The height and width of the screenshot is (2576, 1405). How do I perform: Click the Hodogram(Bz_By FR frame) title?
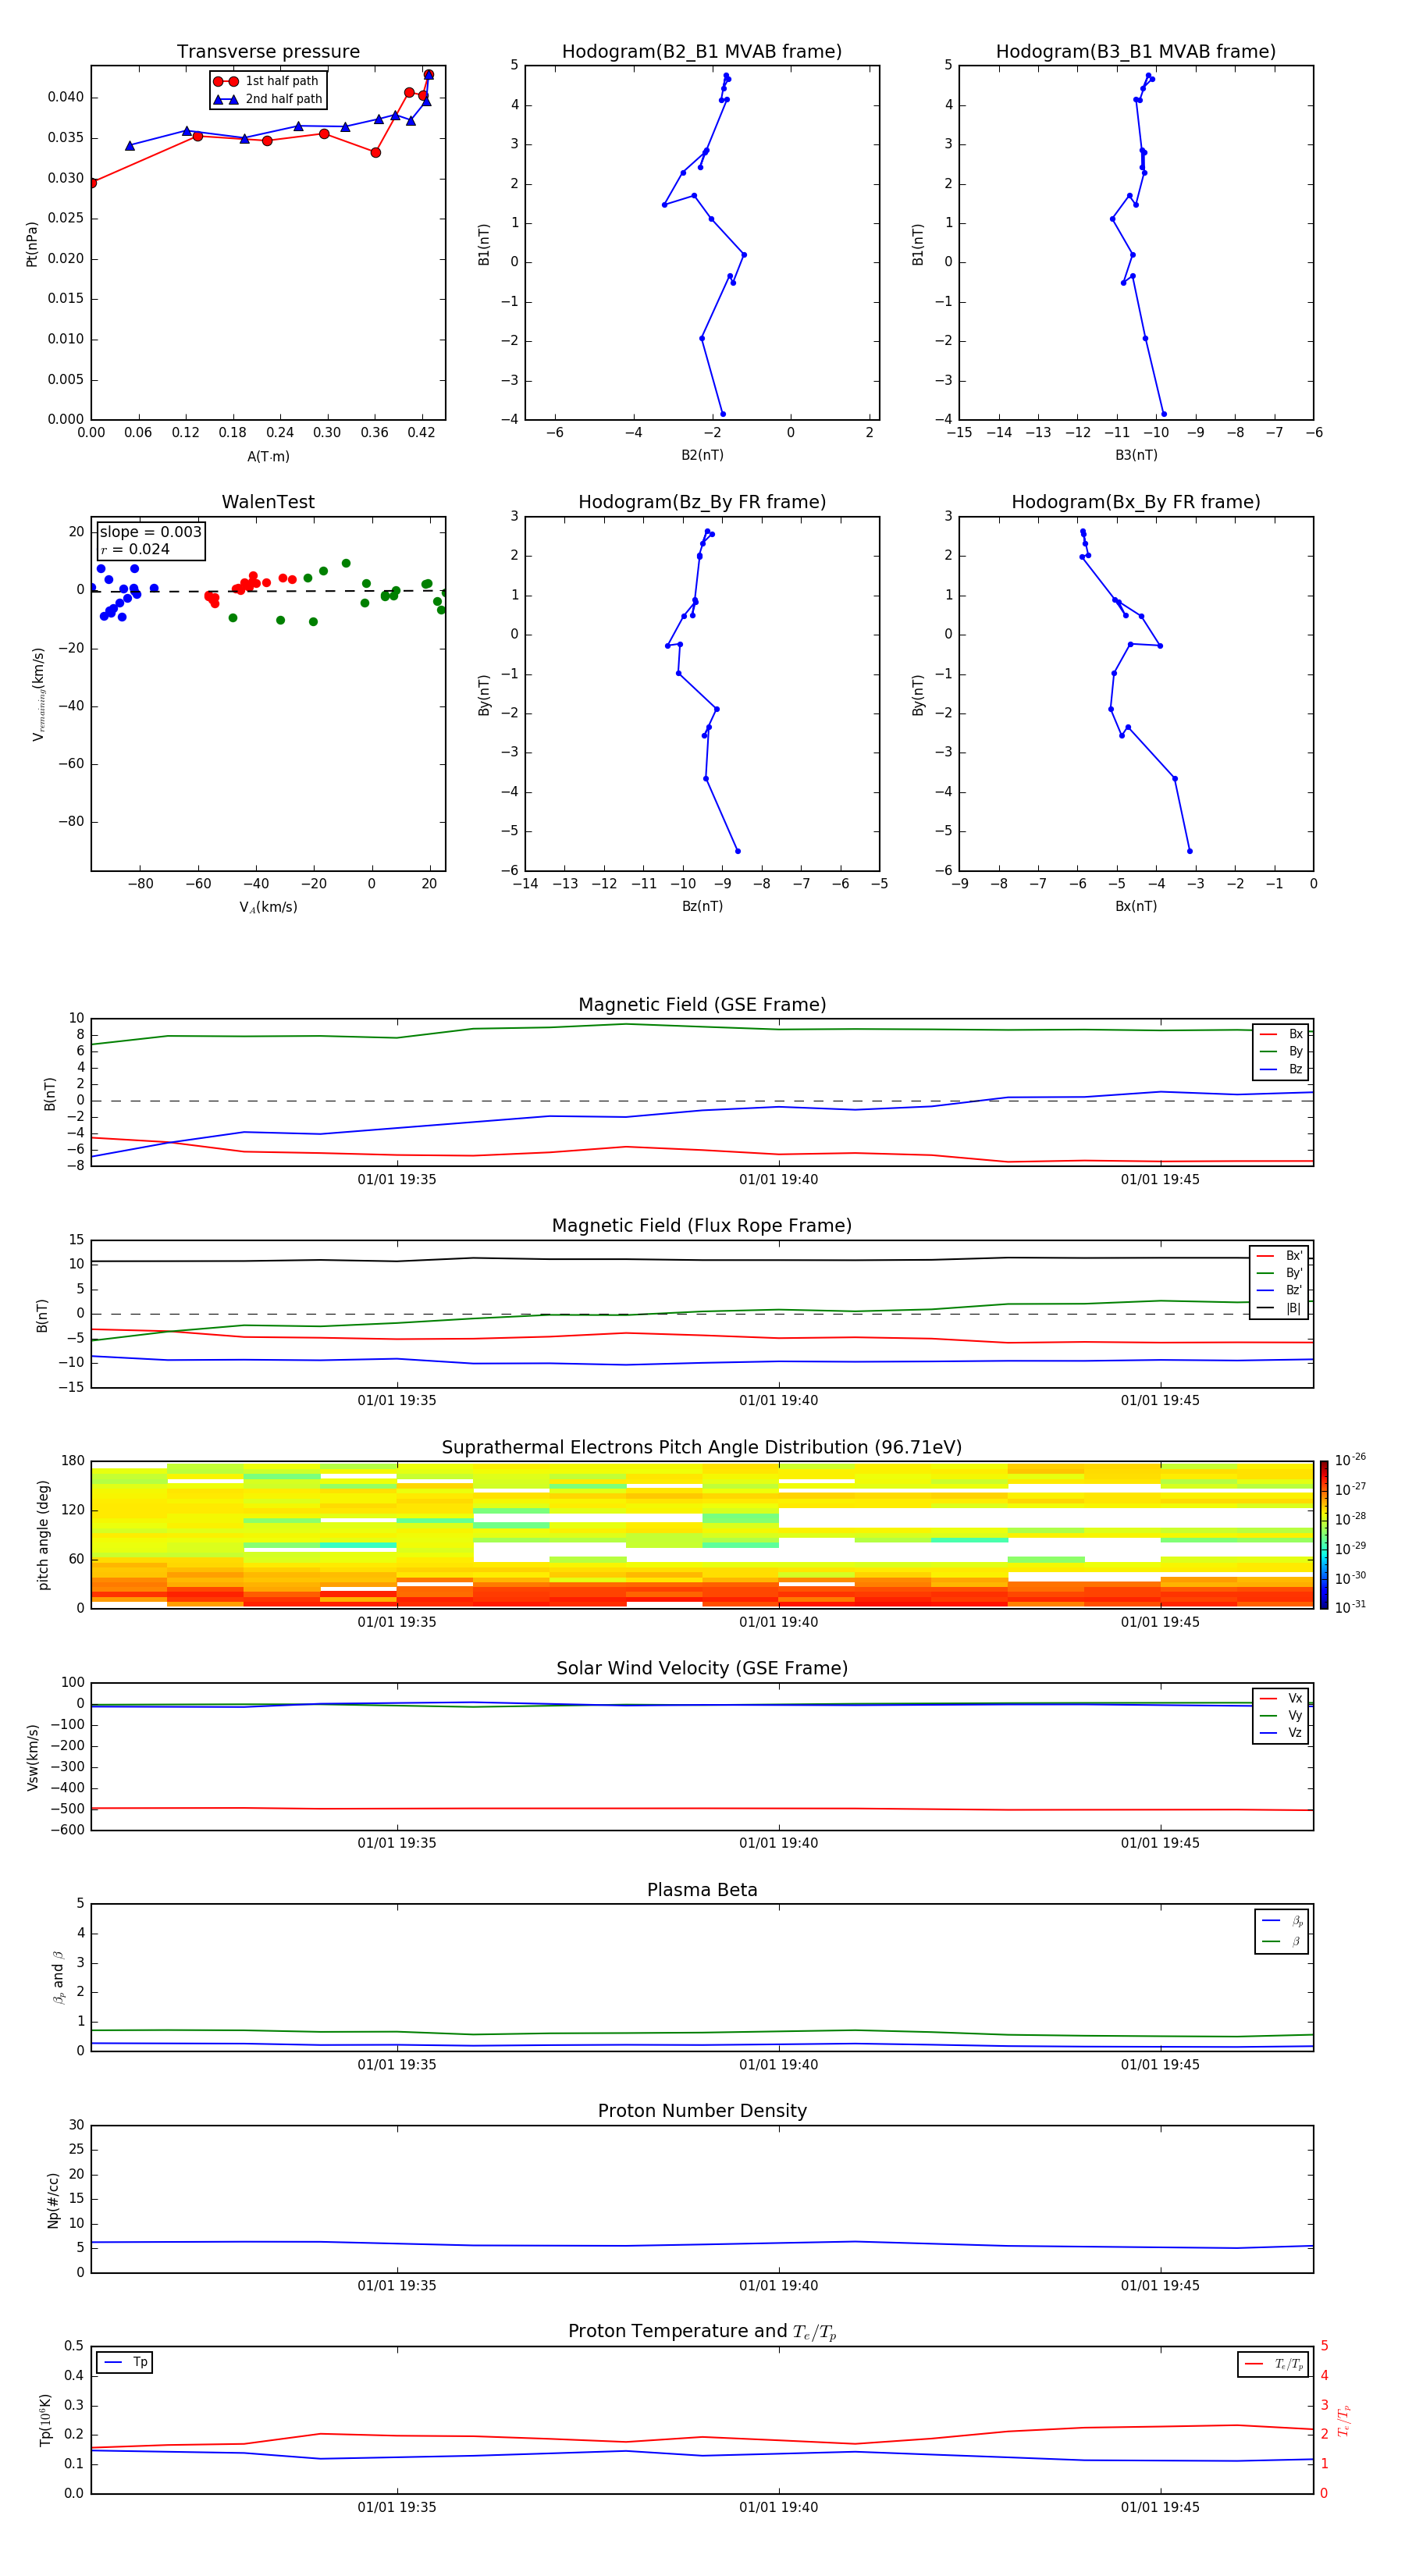[702, 502]
